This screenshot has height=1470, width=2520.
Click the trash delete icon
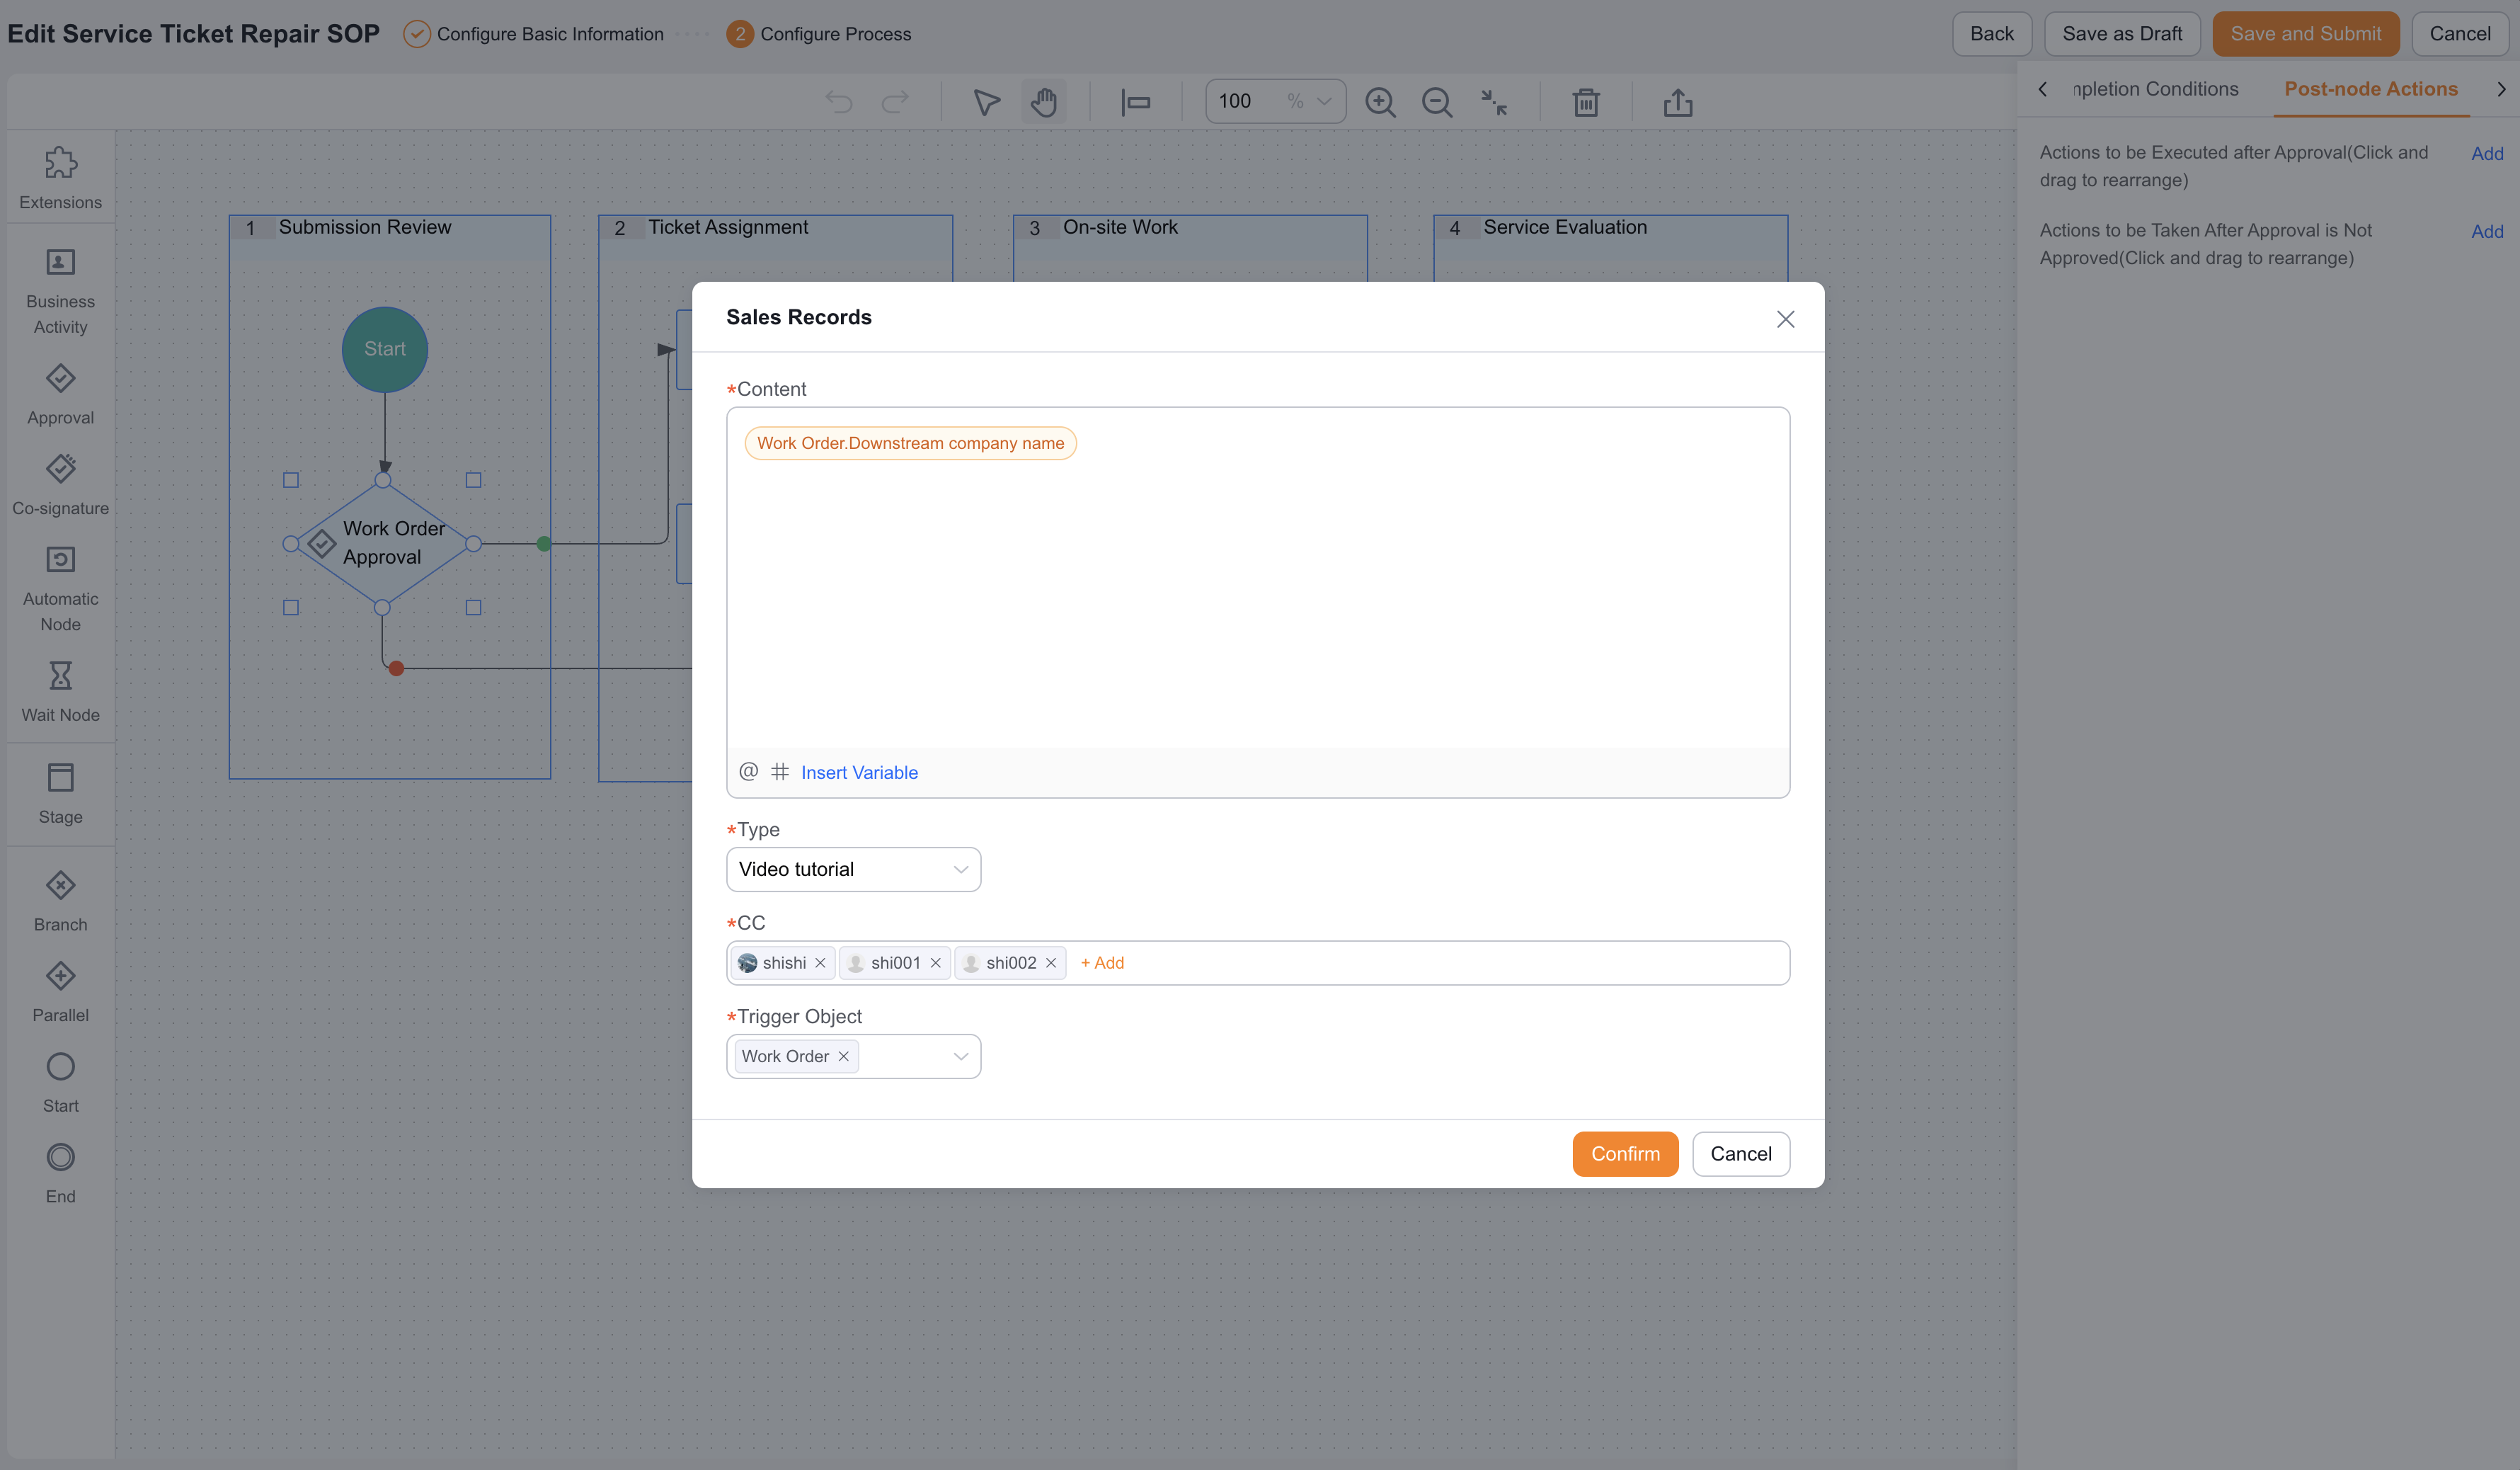click(x=1586, y=102)
